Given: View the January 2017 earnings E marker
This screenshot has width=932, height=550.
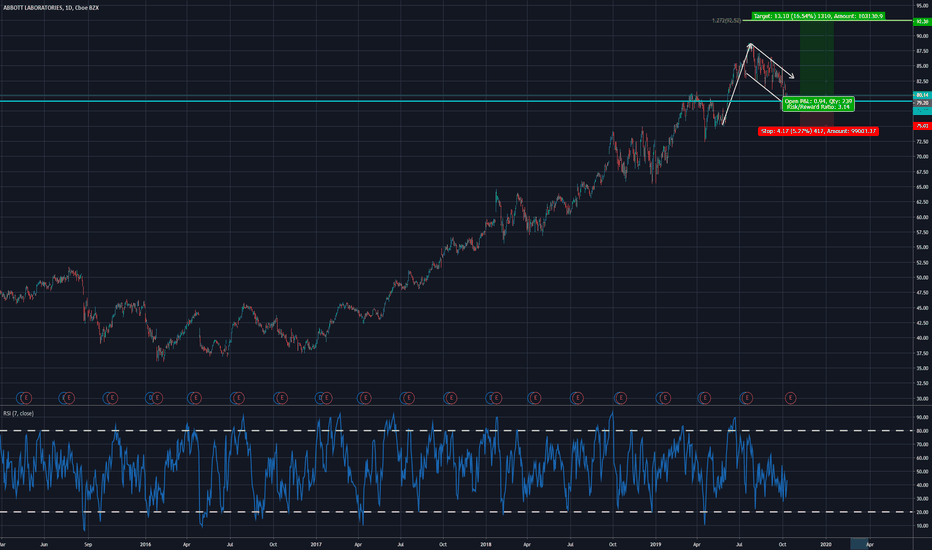Looking at the screenshot, I should coord(326,398).
